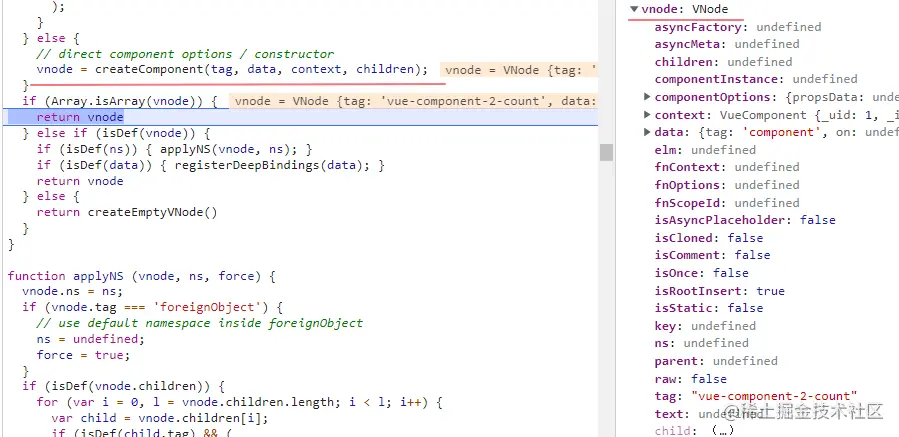The image size is (899, 437).
Task: Select the fnScopeId: undefined property
Action: (727, 203)
